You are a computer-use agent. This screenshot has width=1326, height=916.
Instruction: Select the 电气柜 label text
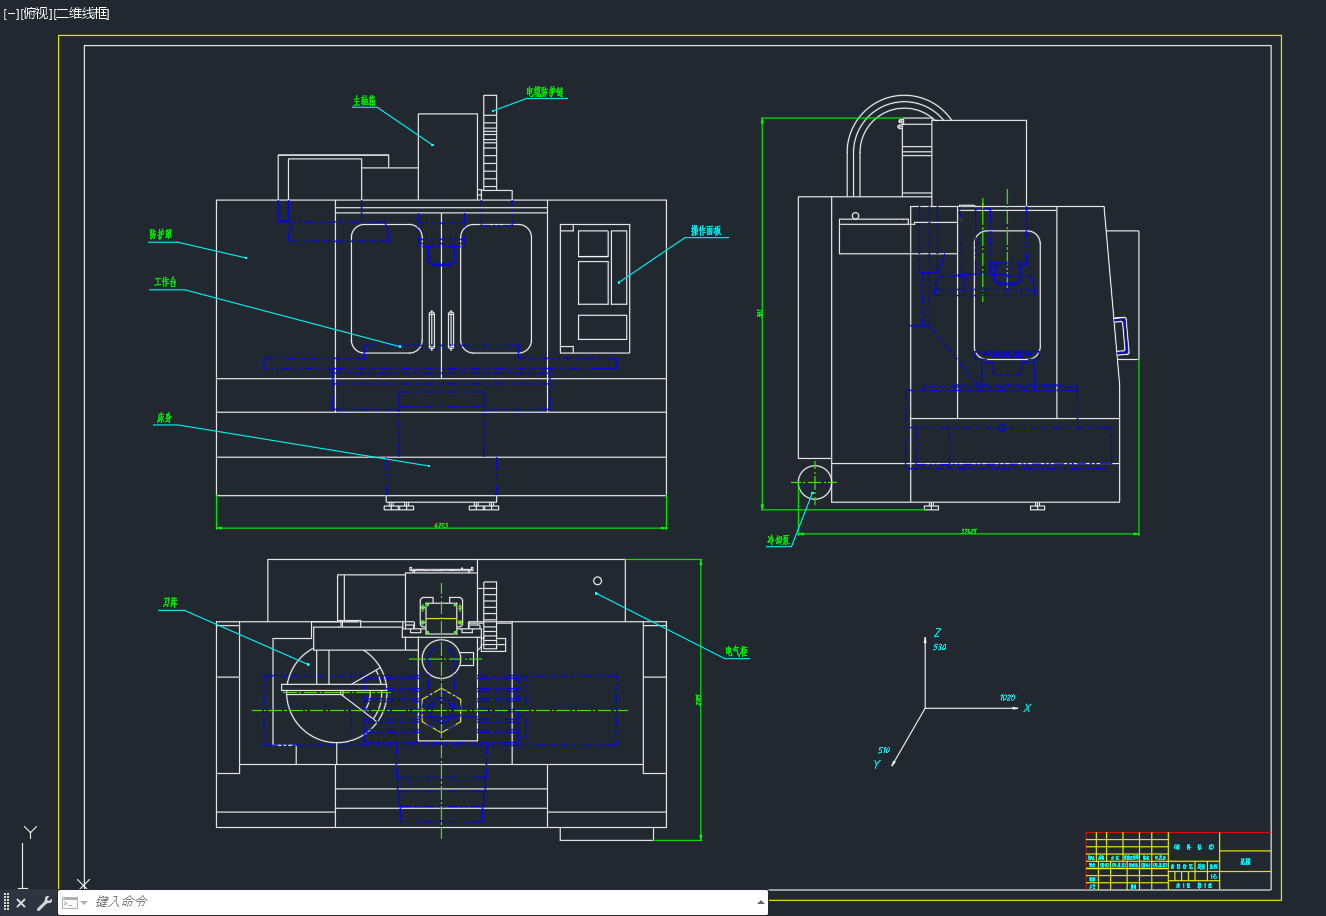click(736, 652)
